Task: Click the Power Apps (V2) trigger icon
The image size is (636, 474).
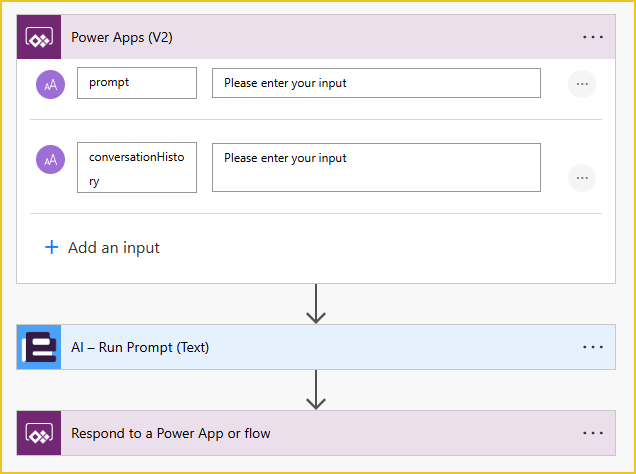Action: [x=39, y=38]
